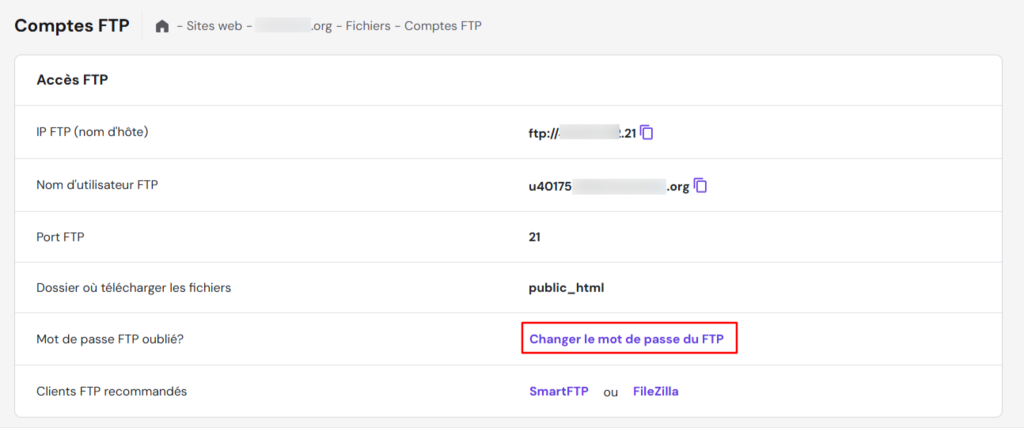Click the Accès FTP section heading
This screenshot has height=428, width=1024.
[72, 80]
